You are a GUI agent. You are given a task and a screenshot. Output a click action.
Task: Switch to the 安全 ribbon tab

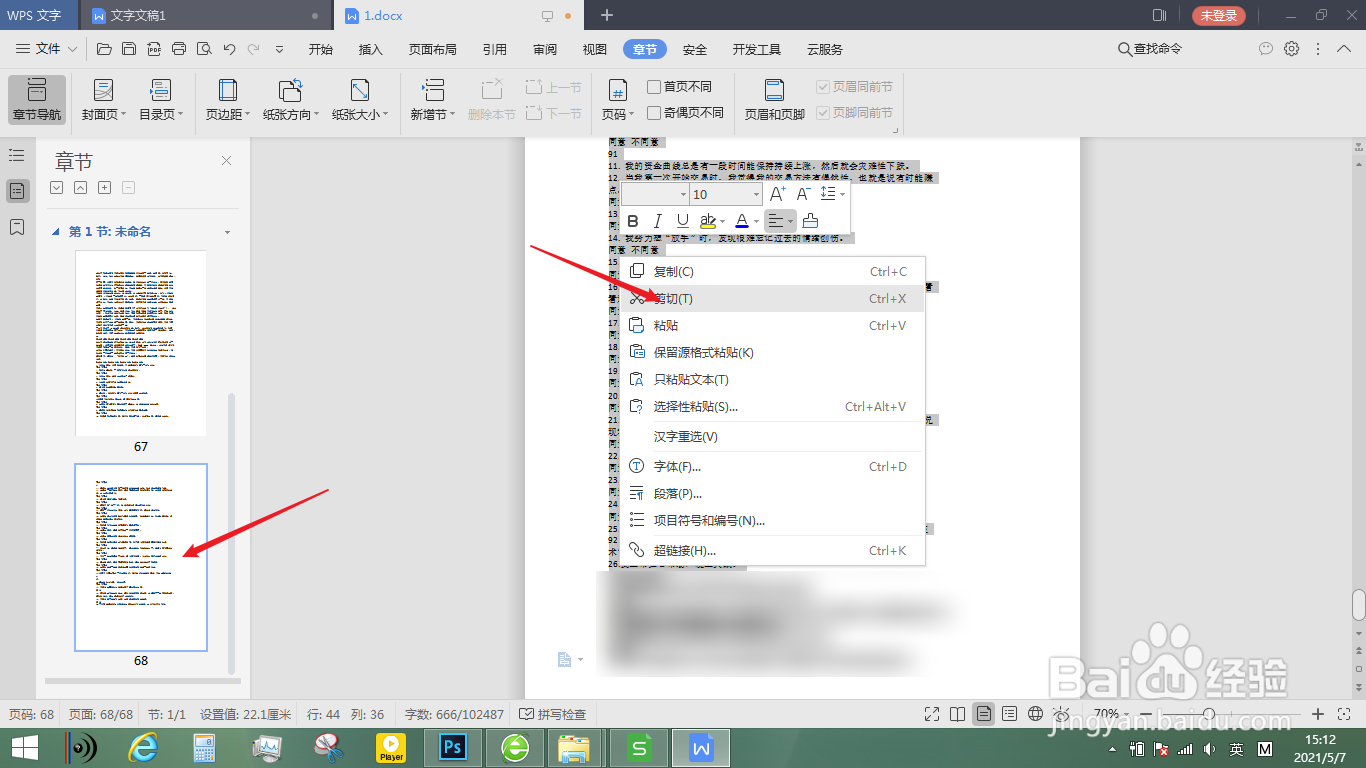[695, 49]
